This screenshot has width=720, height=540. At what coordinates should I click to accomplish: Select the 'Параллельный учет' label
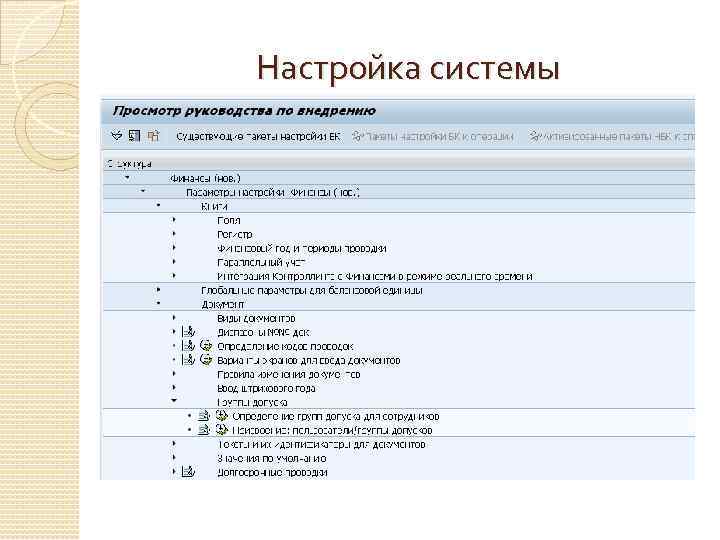click(x=261, y=263)
